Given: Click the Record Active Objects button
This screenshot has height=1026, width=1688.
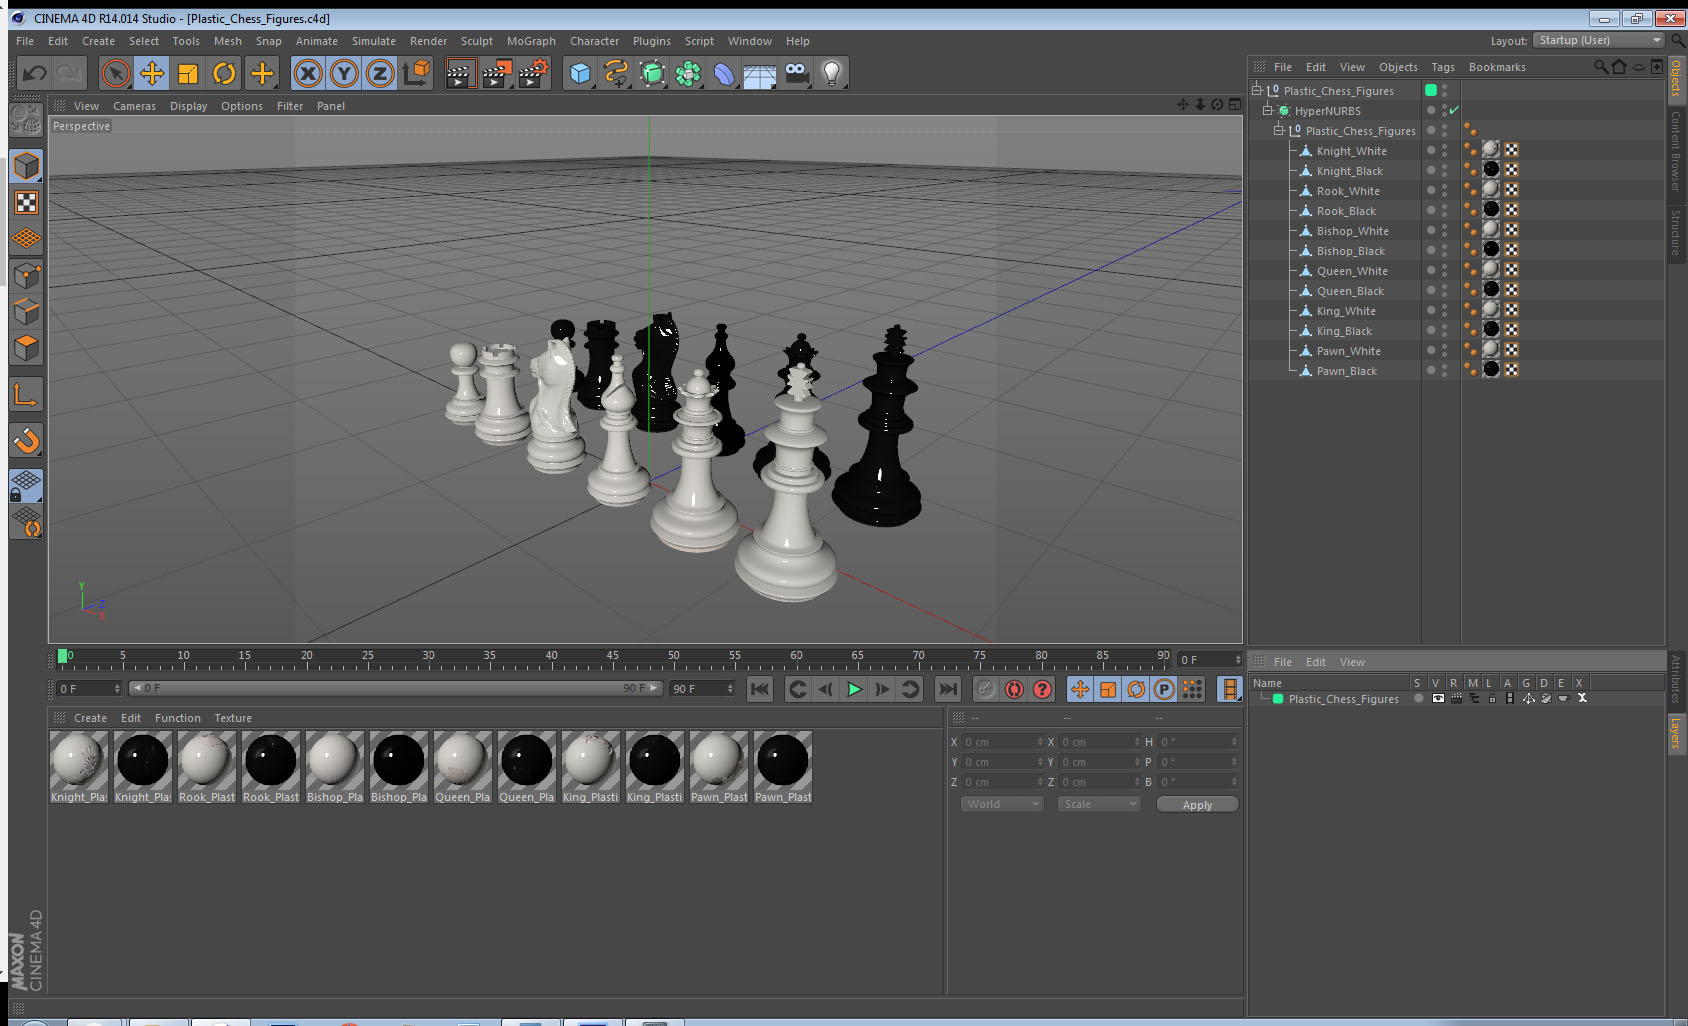Looking at the screenshot, I should (x=986, y=689).
